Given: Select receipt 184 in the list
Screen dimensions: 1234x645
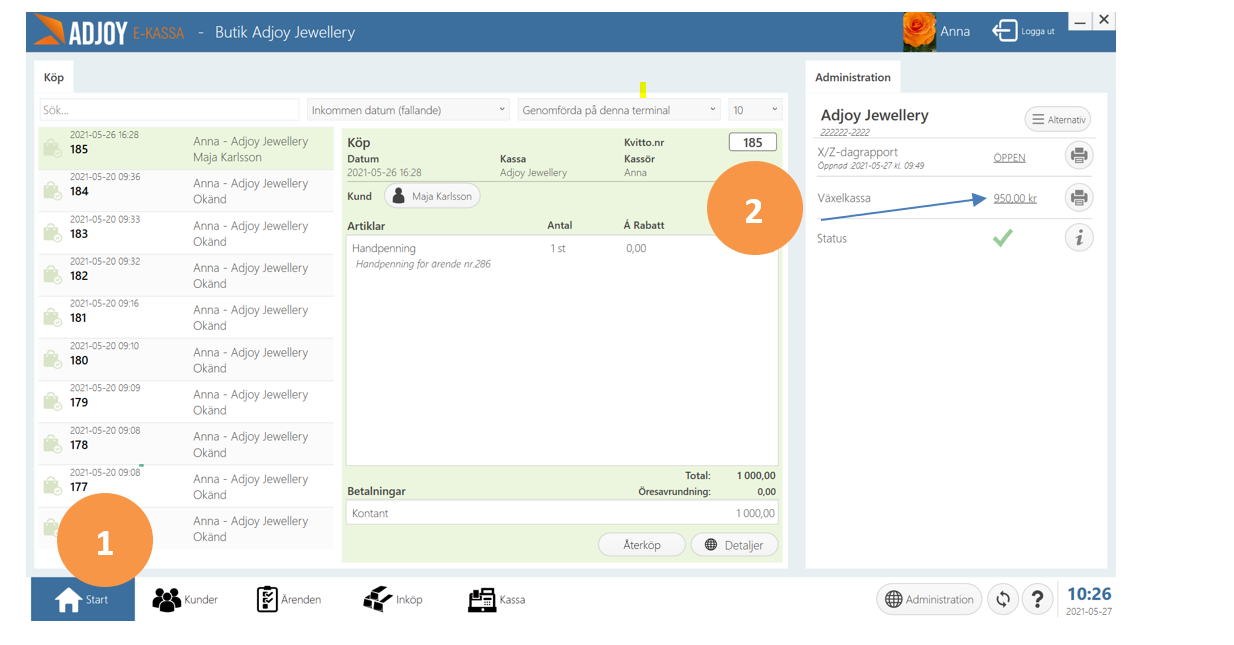Looking at the screenshot, I should click(x=186, y=191).
